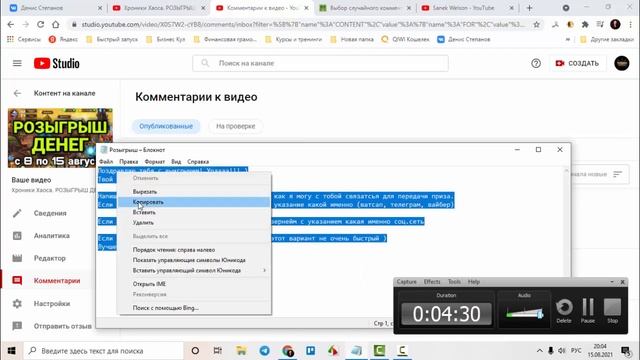Click the taskbar search box
Screen dimensions: 640x360
(x=103, y=351)
